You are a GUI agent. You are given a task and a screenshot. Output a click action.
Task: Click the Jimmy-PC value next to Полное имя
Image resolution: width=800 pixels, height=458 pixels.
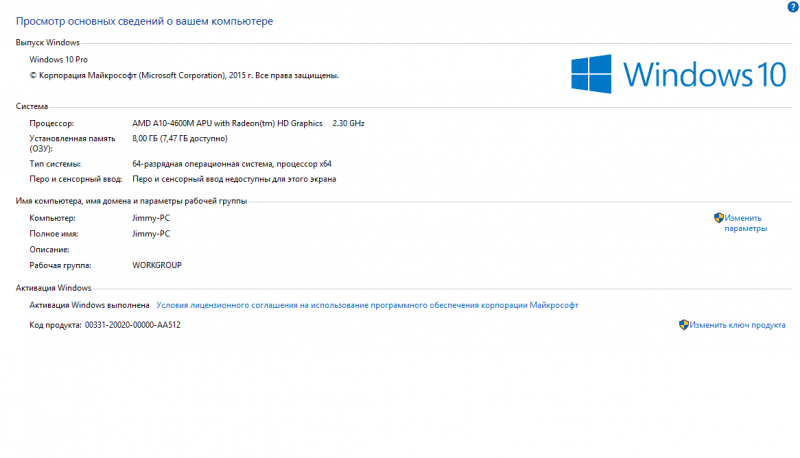pyautogui.click(x=151, y=234)
